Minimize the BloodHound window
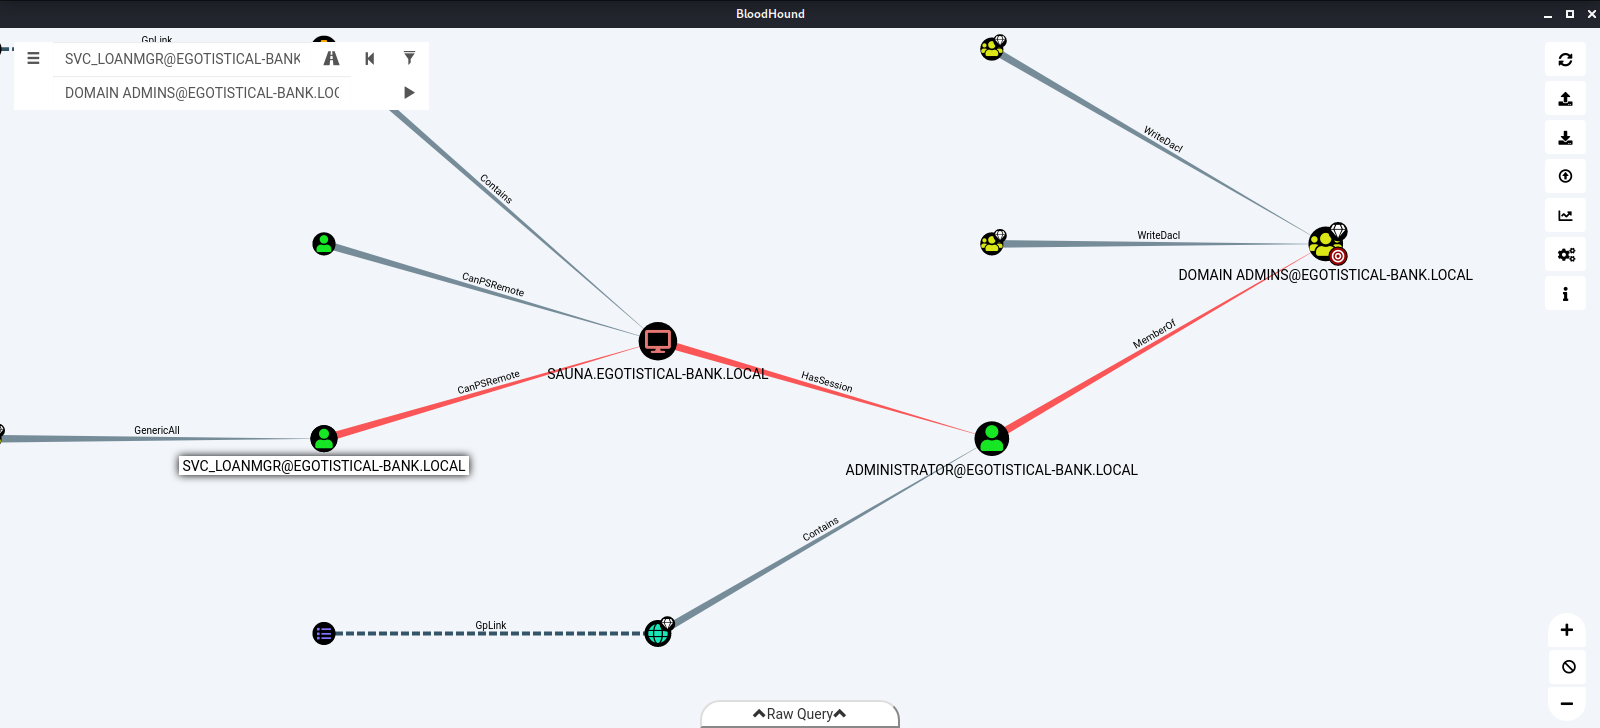1600x728 pixels. [1547, 14]
